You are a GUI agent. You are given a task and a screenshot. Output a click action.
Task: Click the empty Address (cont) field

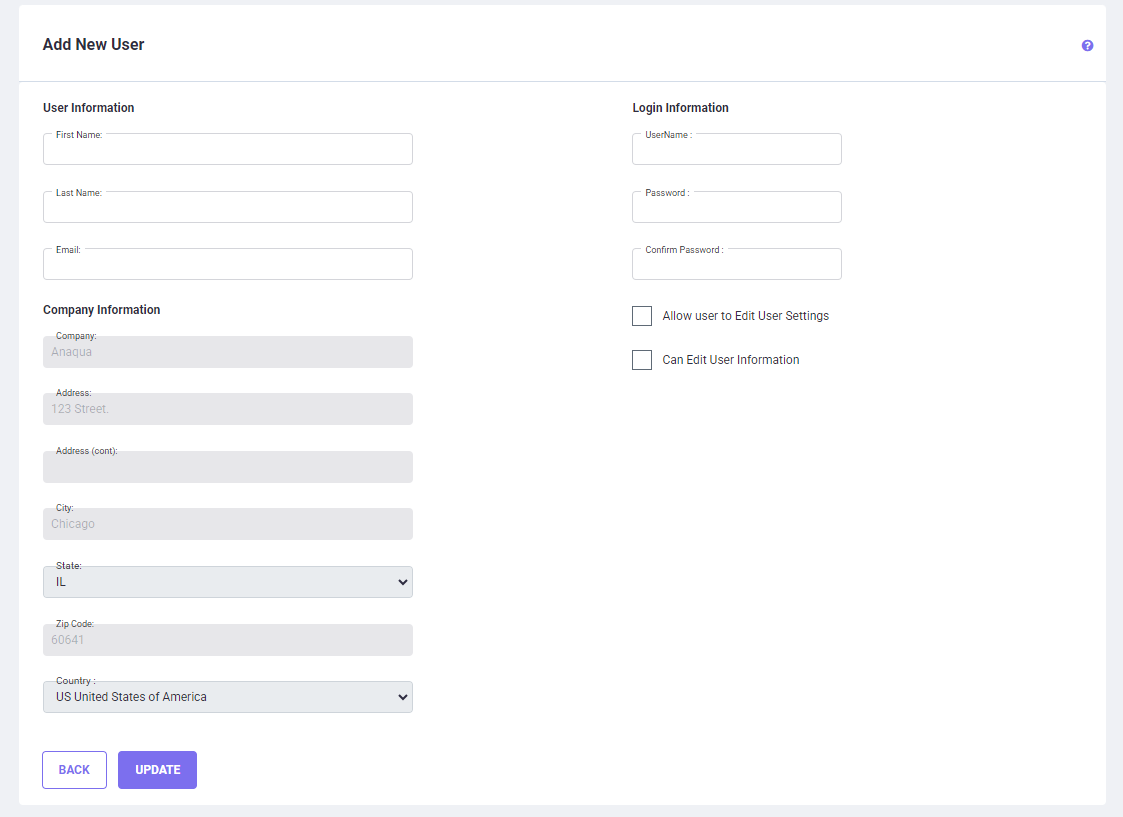point(228,468)
